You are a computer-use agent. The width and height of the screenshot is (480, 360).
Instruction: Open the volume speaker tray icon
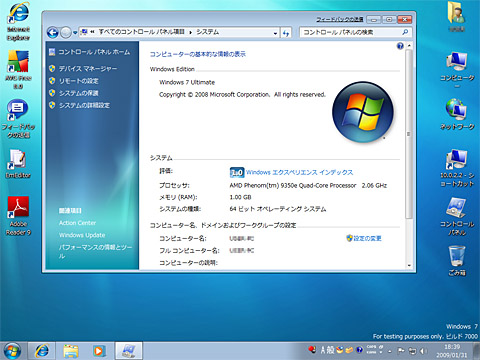click(423, 351)
